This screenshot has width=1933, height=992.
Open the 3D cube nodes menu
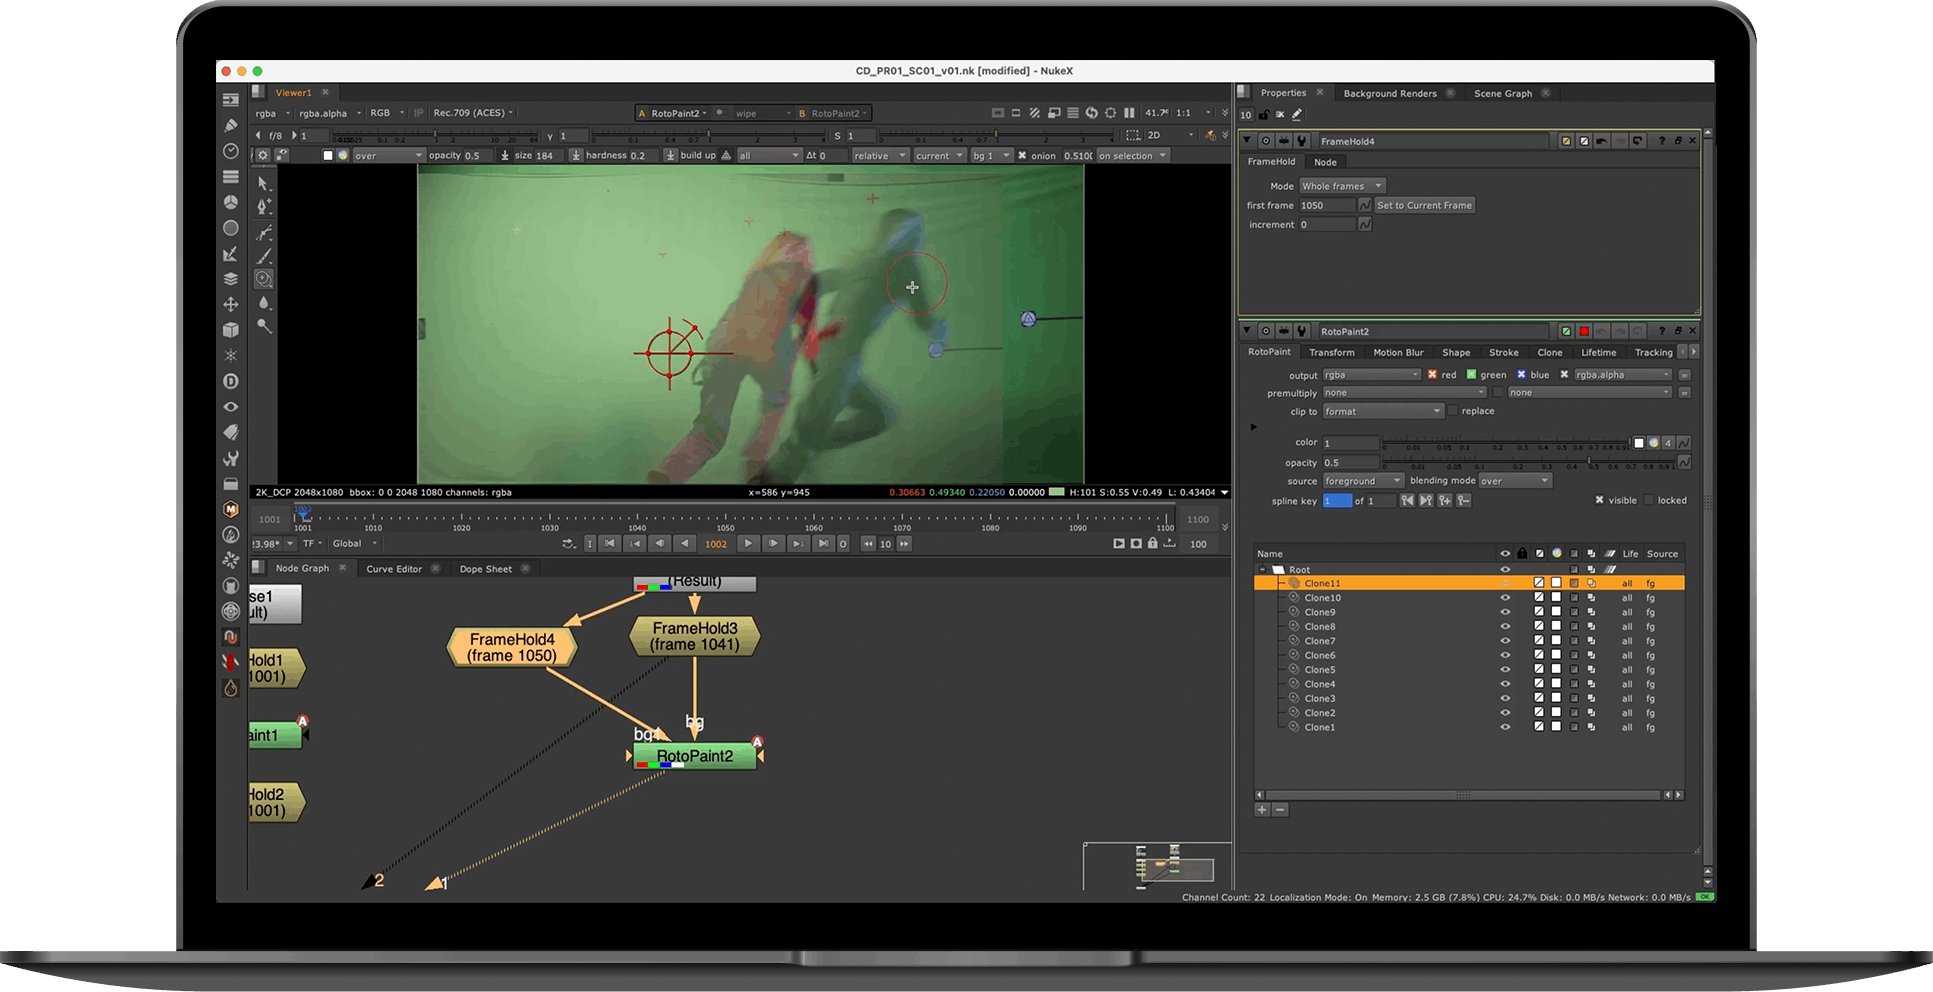231,330
